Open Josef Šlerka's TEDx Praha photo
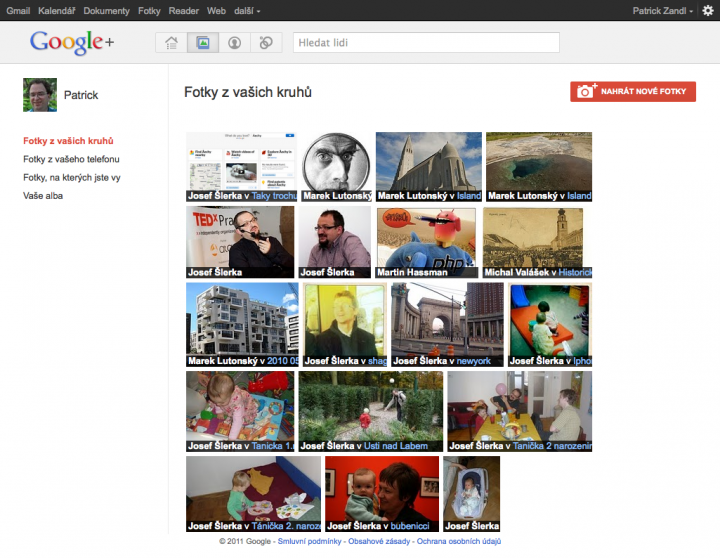Image resolution: width=720 pixels, height=558 pixels. [x=240, y=242]
